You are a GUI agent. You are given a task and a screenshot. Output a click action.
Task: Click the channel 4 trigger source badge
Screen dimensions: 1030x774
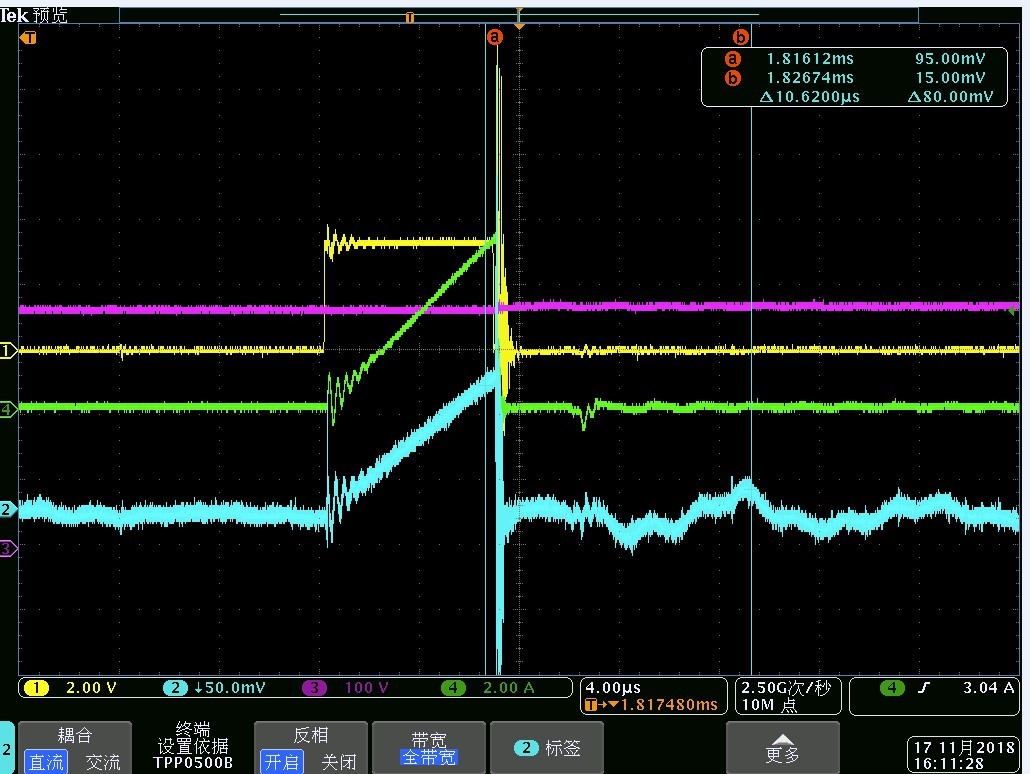tap(891, 688)
